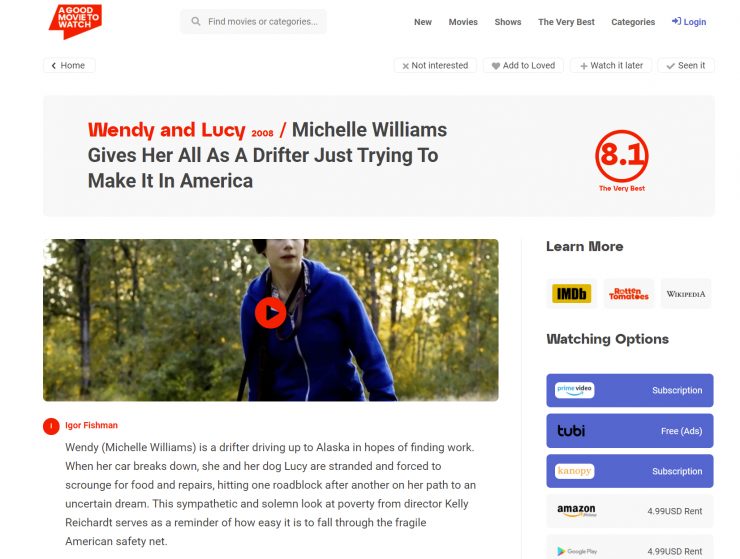Viewport: 740px width, 559px height.
Task: Go back Home with chevron button
Action: pyautogui.click(x=69, y=66)
